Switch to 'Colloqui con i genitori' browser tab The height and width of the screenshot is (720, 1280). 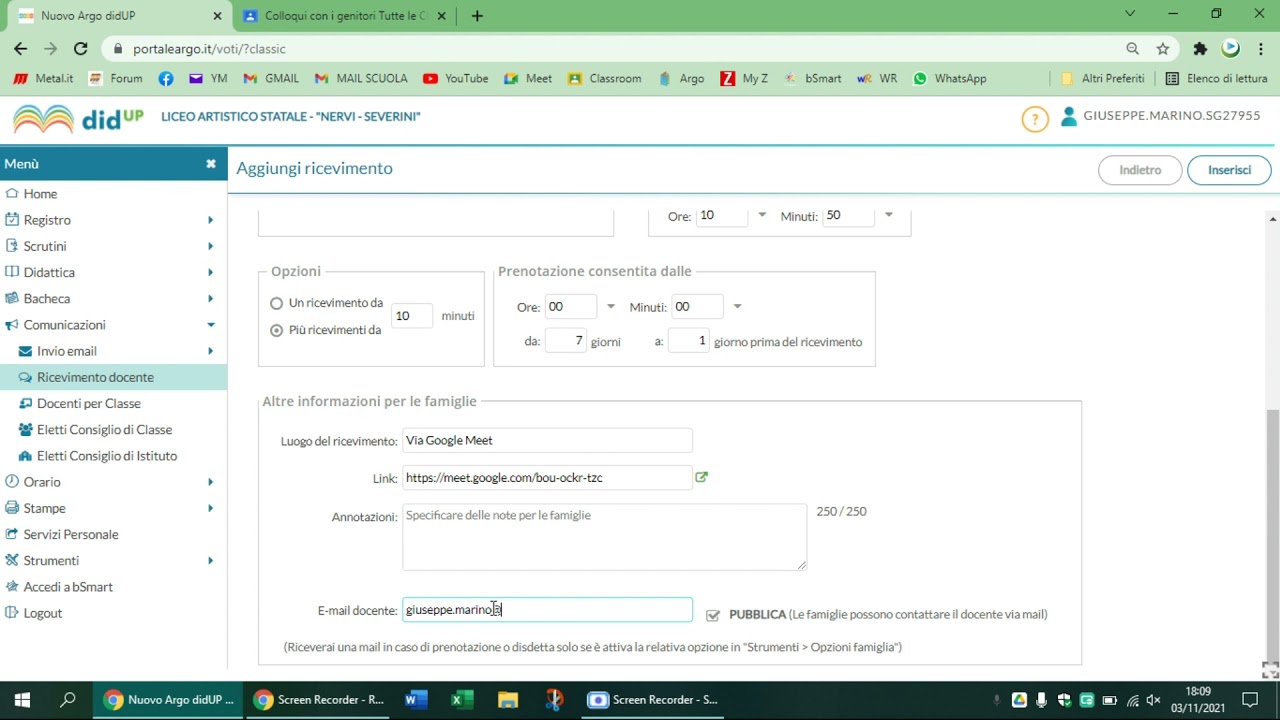tap(345, 16)
